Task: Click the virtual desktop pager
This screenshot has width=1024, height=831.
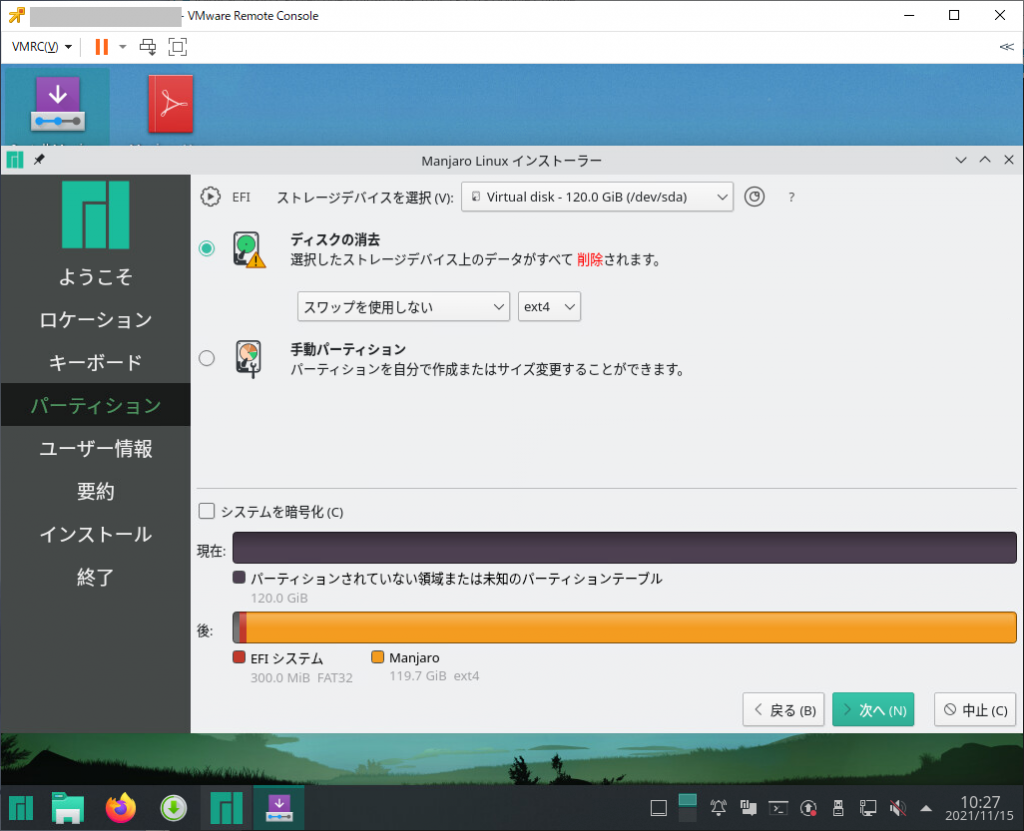Action: click(x=688, y=808)
